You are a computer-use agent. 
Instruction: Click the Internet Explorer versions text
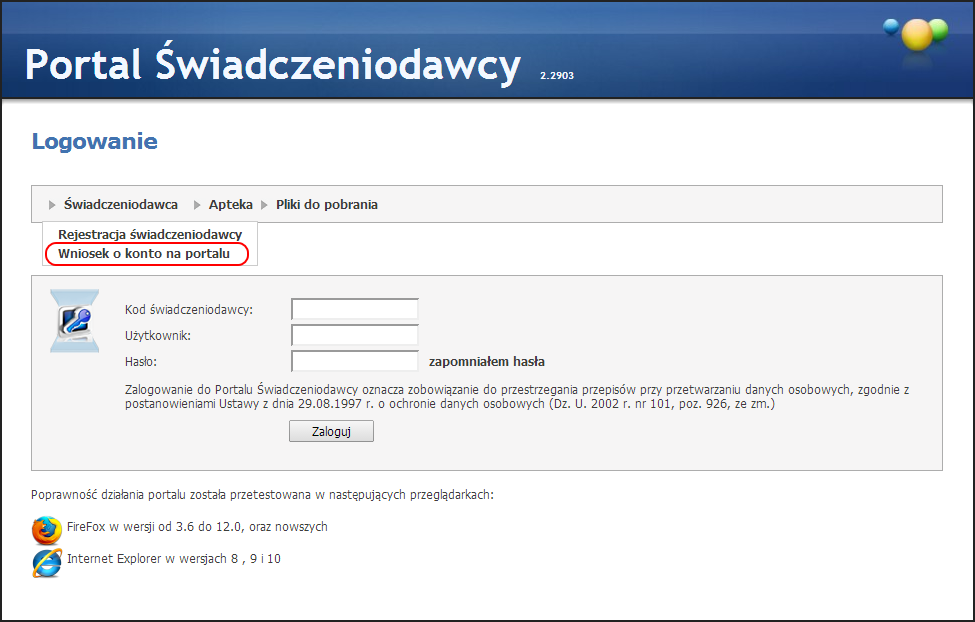[173, 559]
